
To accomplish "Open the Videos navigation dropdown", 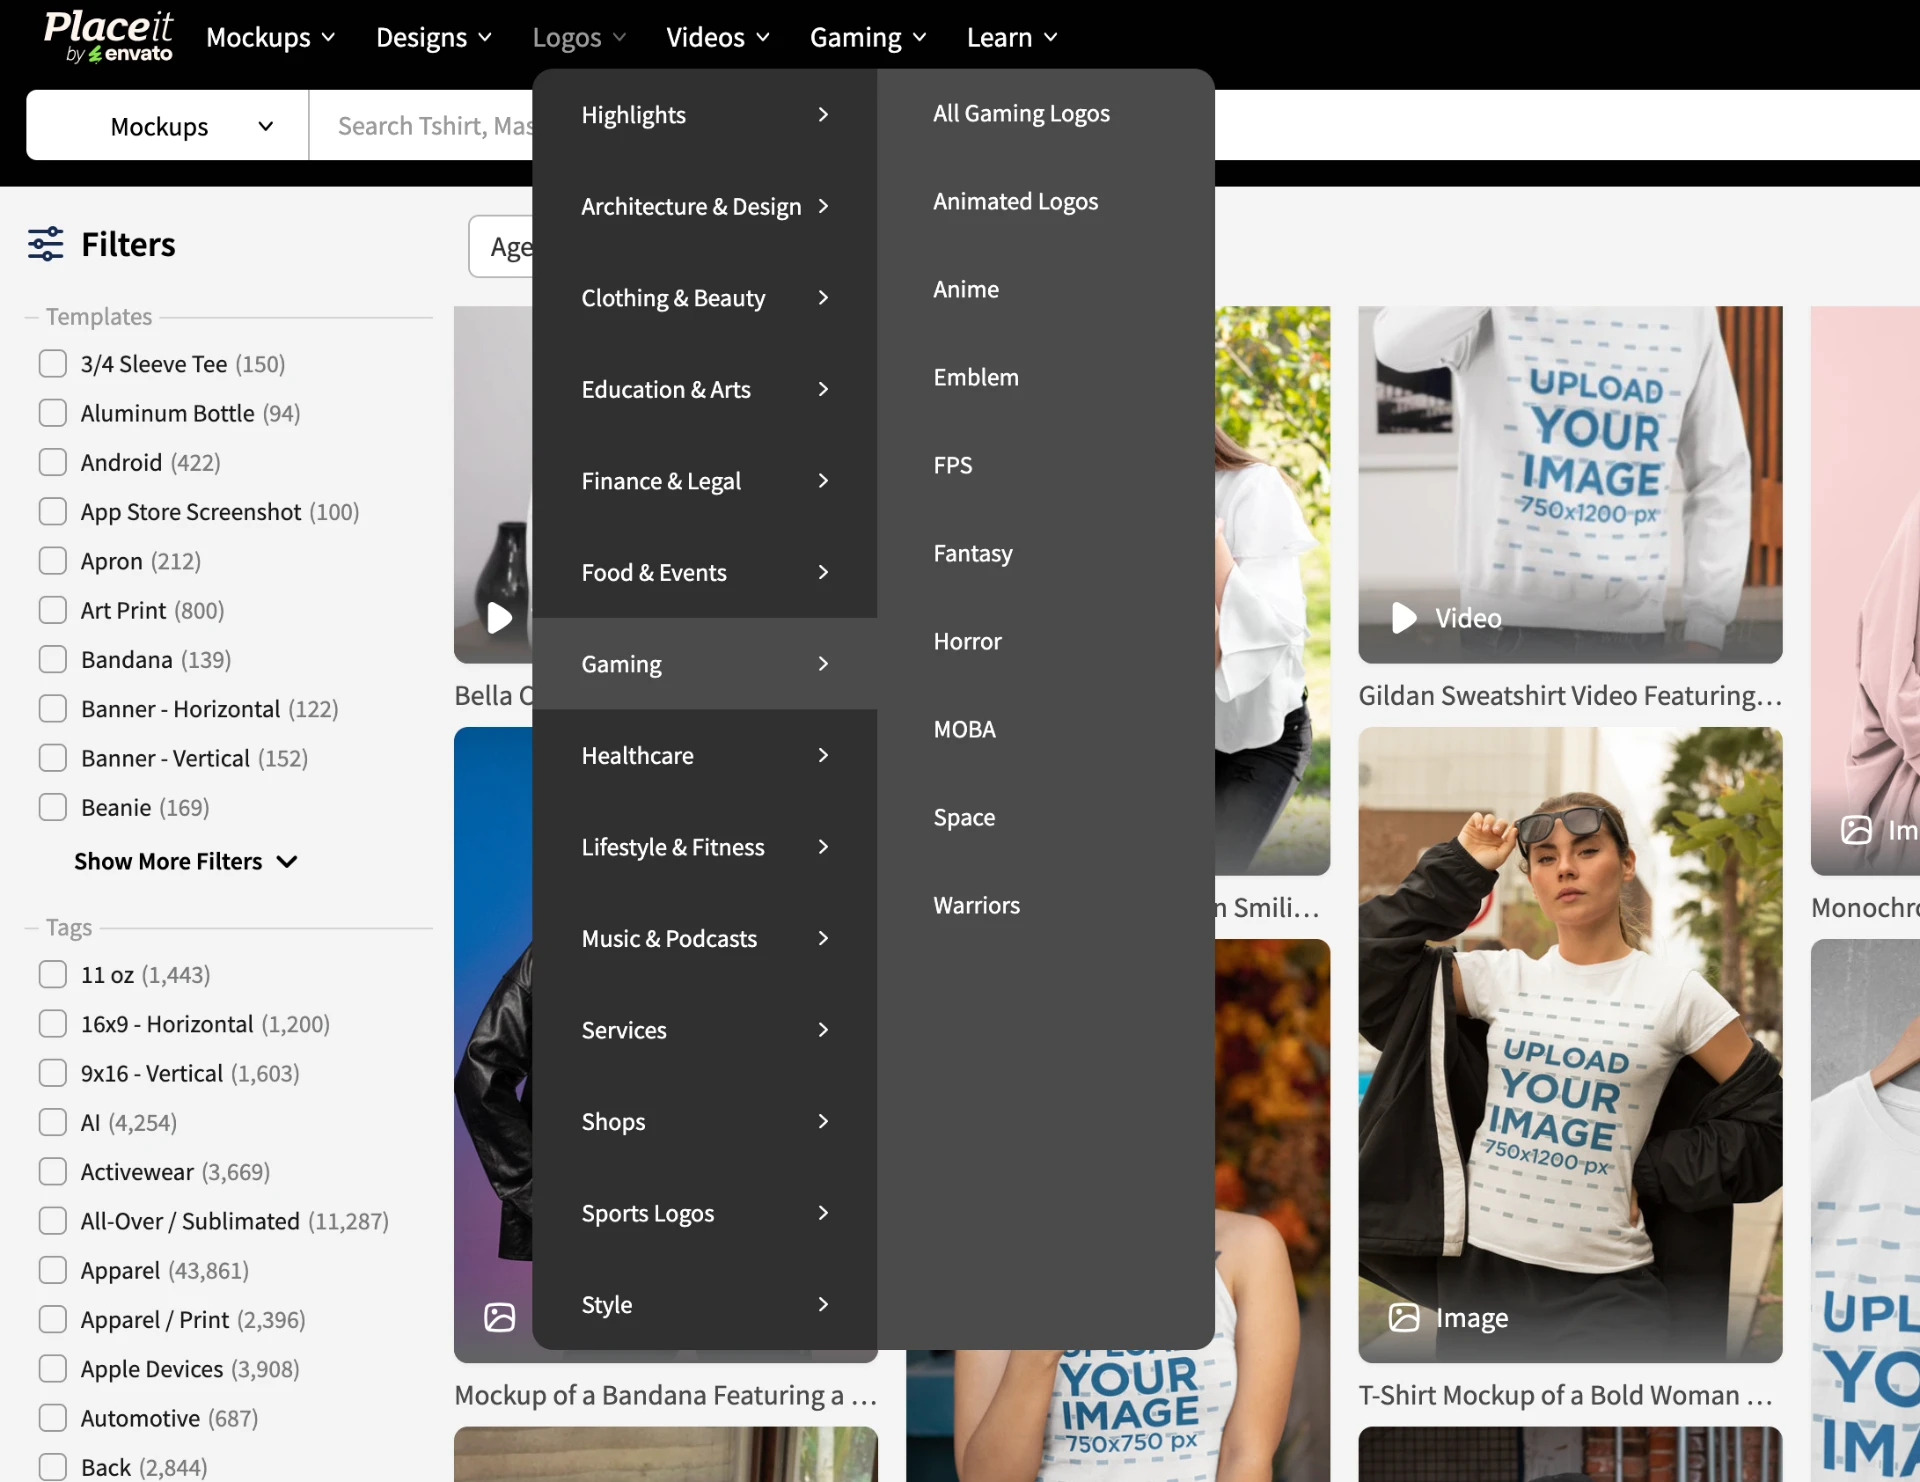I will point(718,38).
